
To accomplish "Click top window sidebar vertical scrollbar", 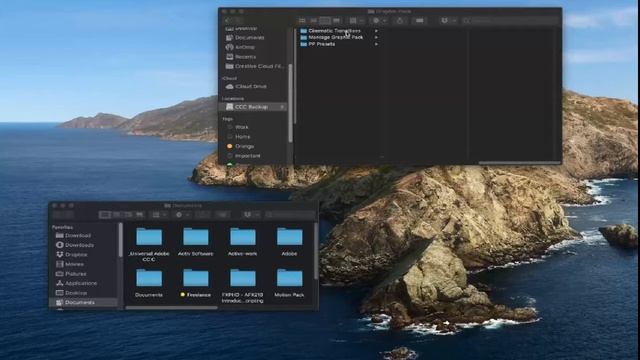I will point(291,103).
